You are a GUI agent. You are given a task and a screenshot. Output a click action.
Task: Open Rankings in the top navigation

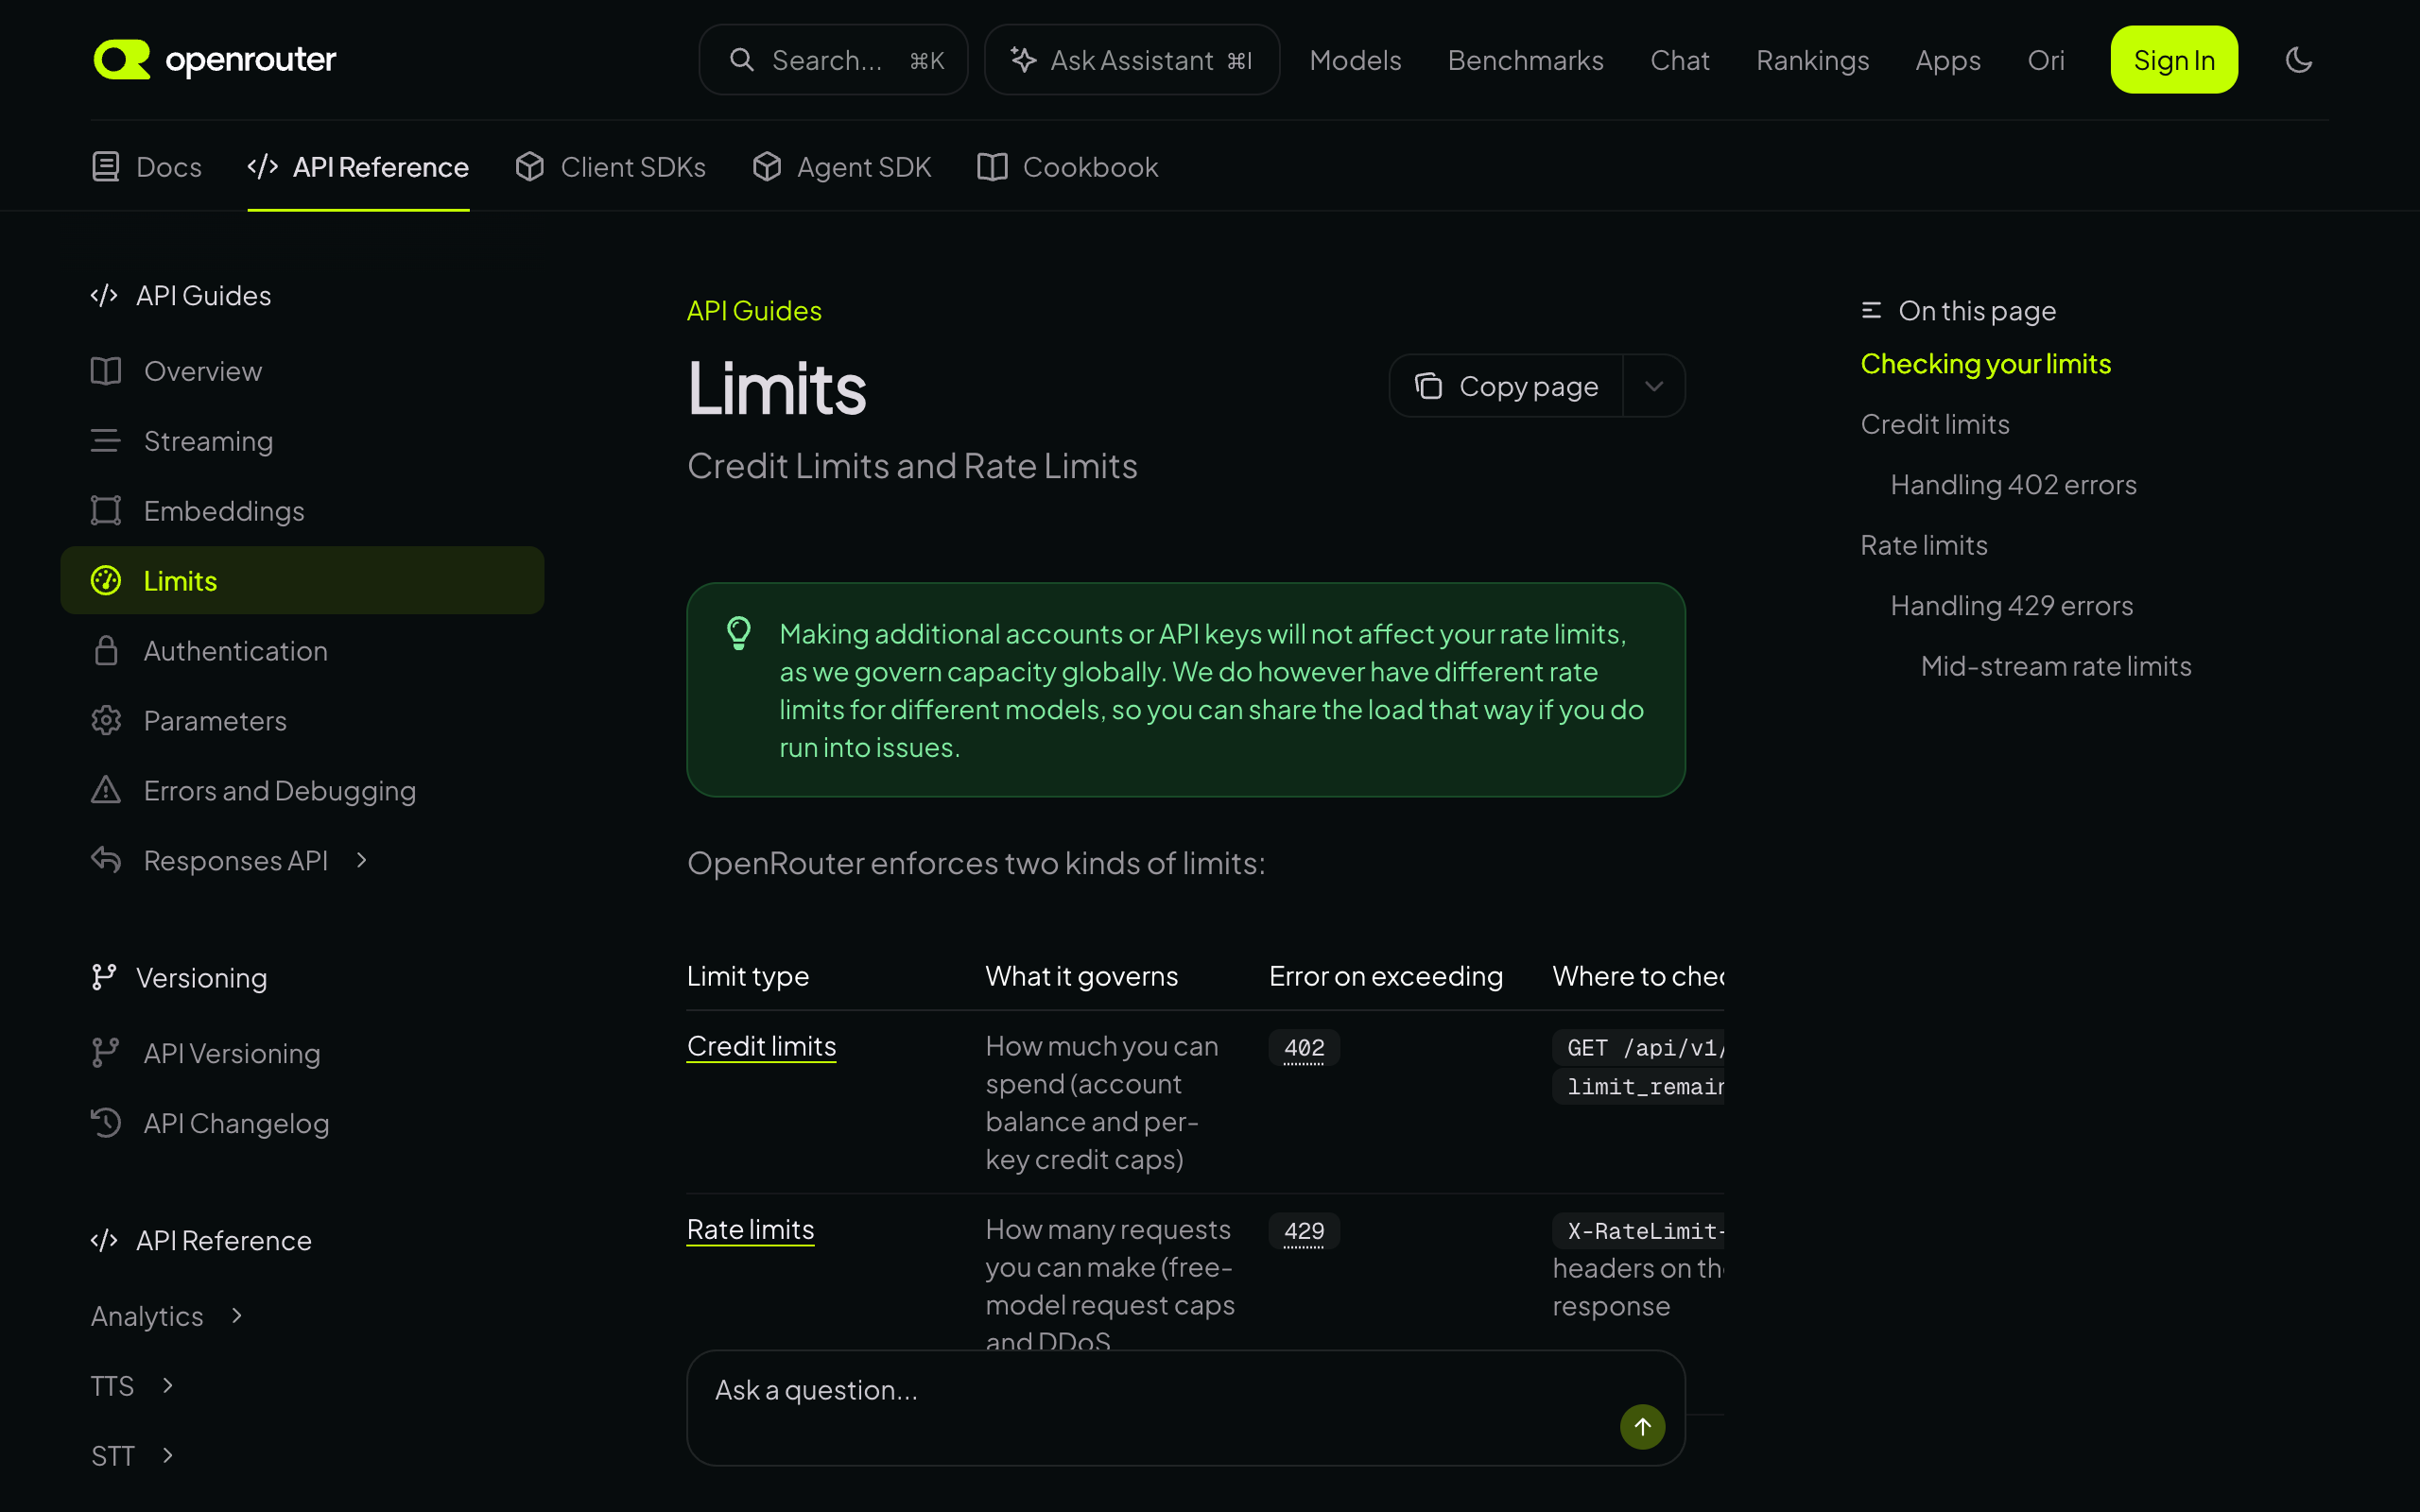coord(1812,60)
